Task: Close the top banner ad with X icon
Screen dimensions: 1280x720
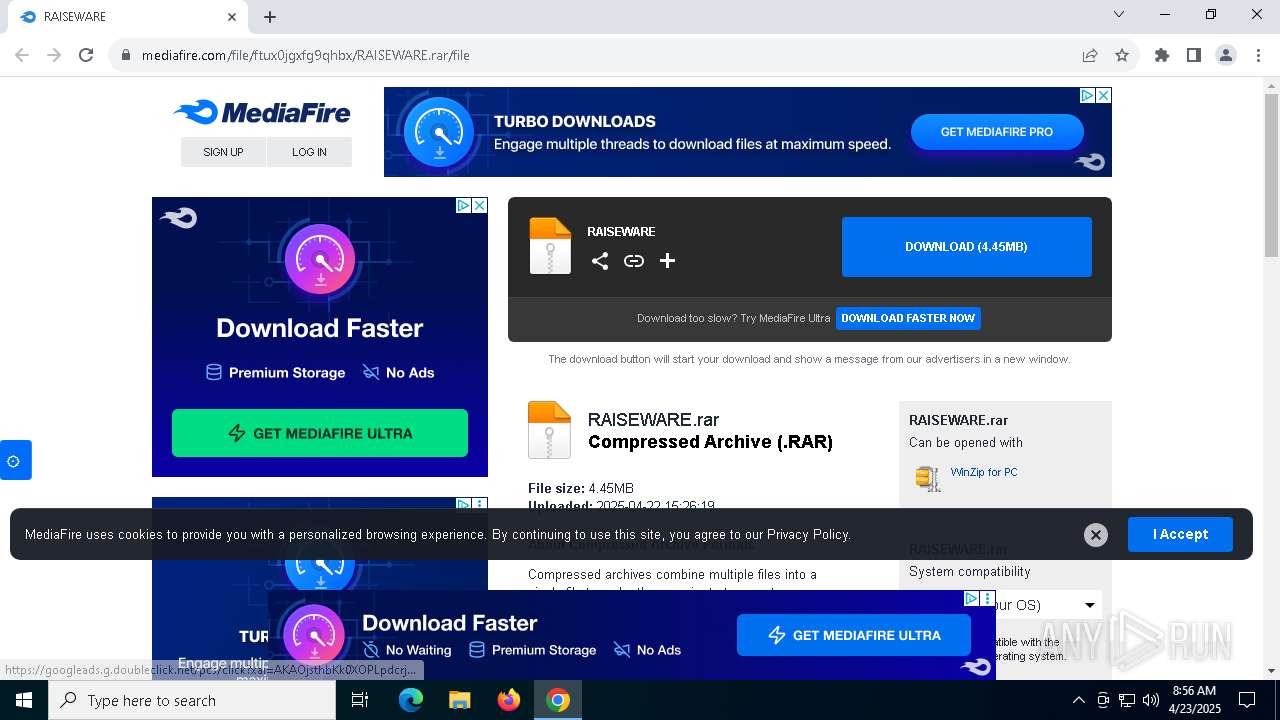Action: [x=1103, y=95]
